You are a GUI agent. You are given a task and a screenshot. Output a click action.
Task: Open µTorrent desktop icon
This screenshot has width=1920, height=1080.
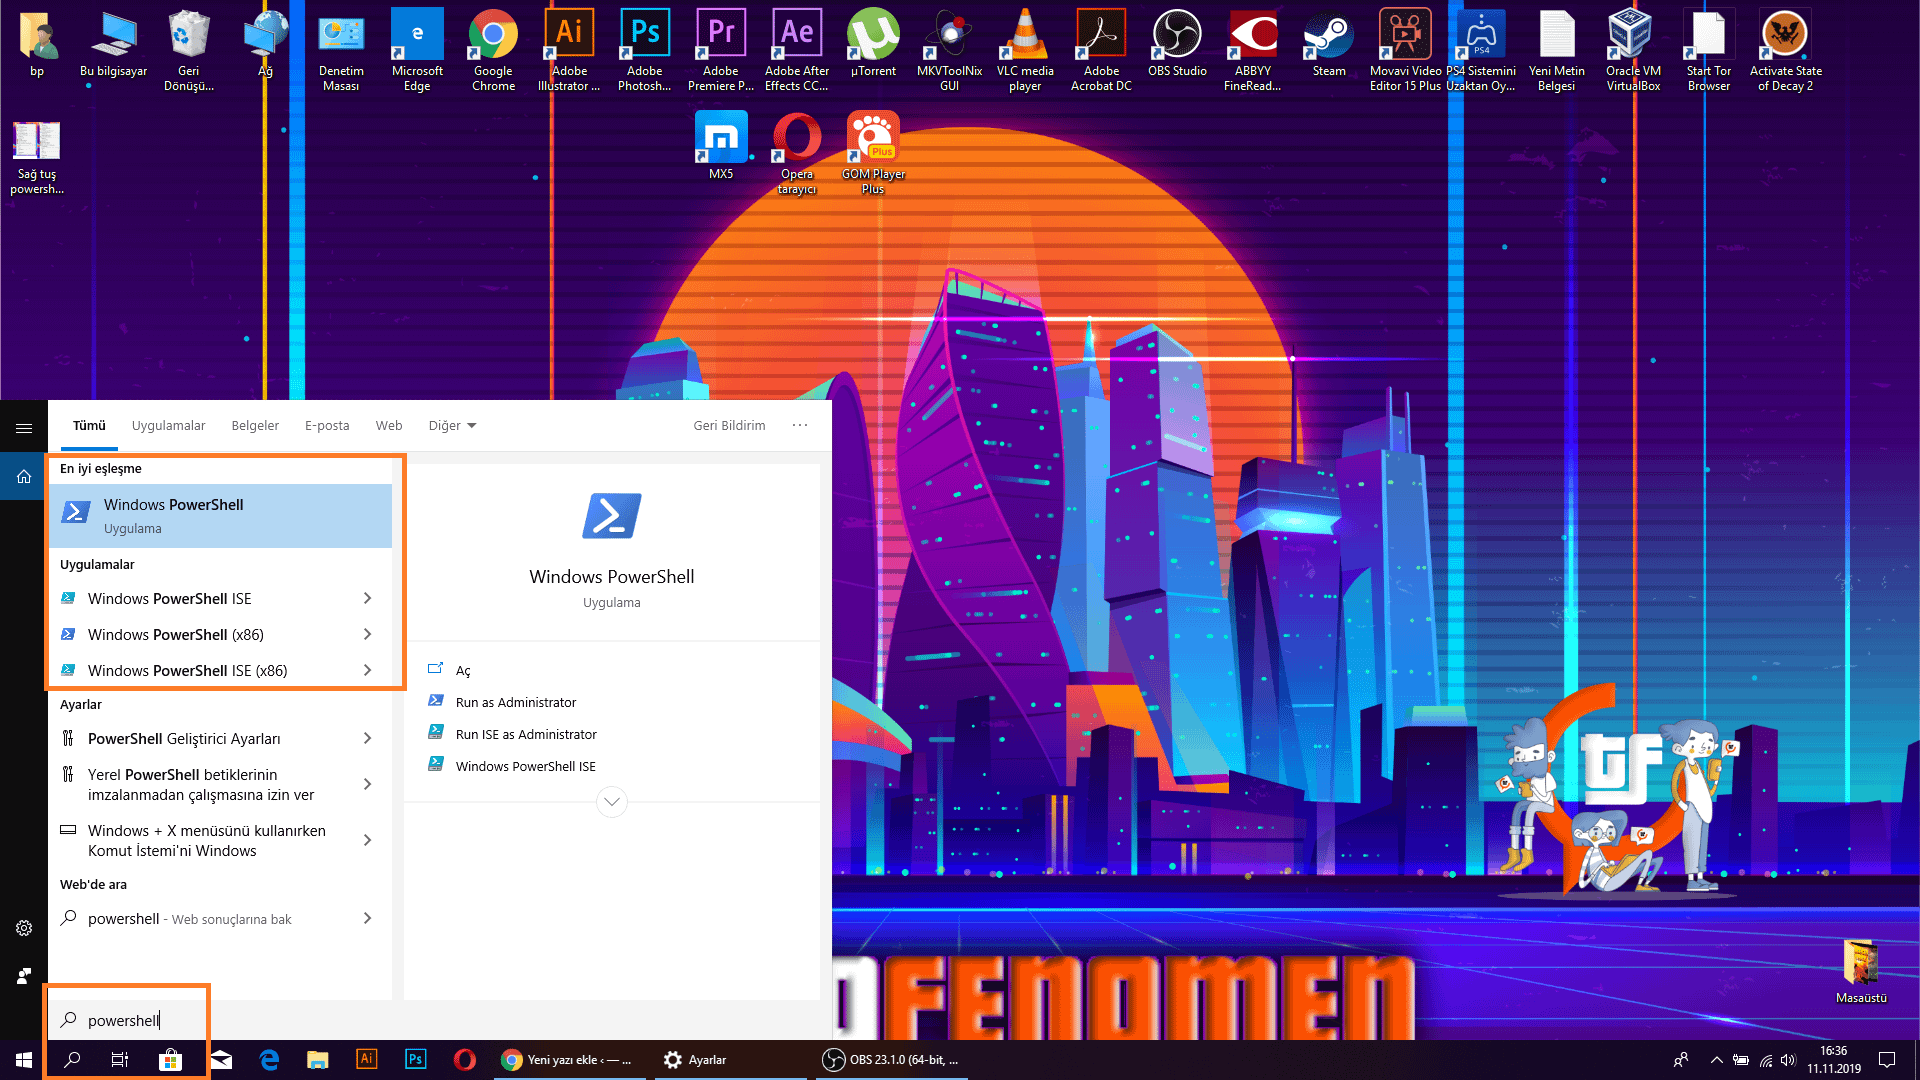point(873,43)
